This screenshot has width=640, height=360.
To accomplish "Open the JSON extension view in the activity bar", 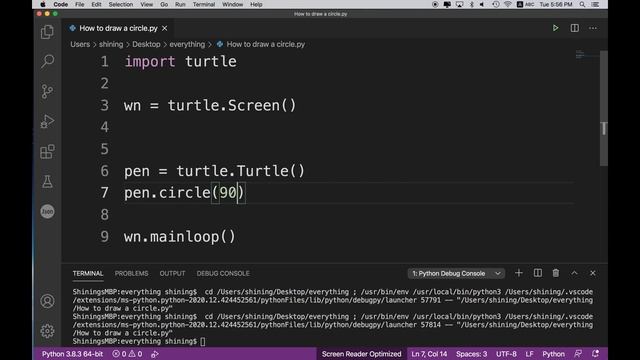I will click(x=47, y=211).
